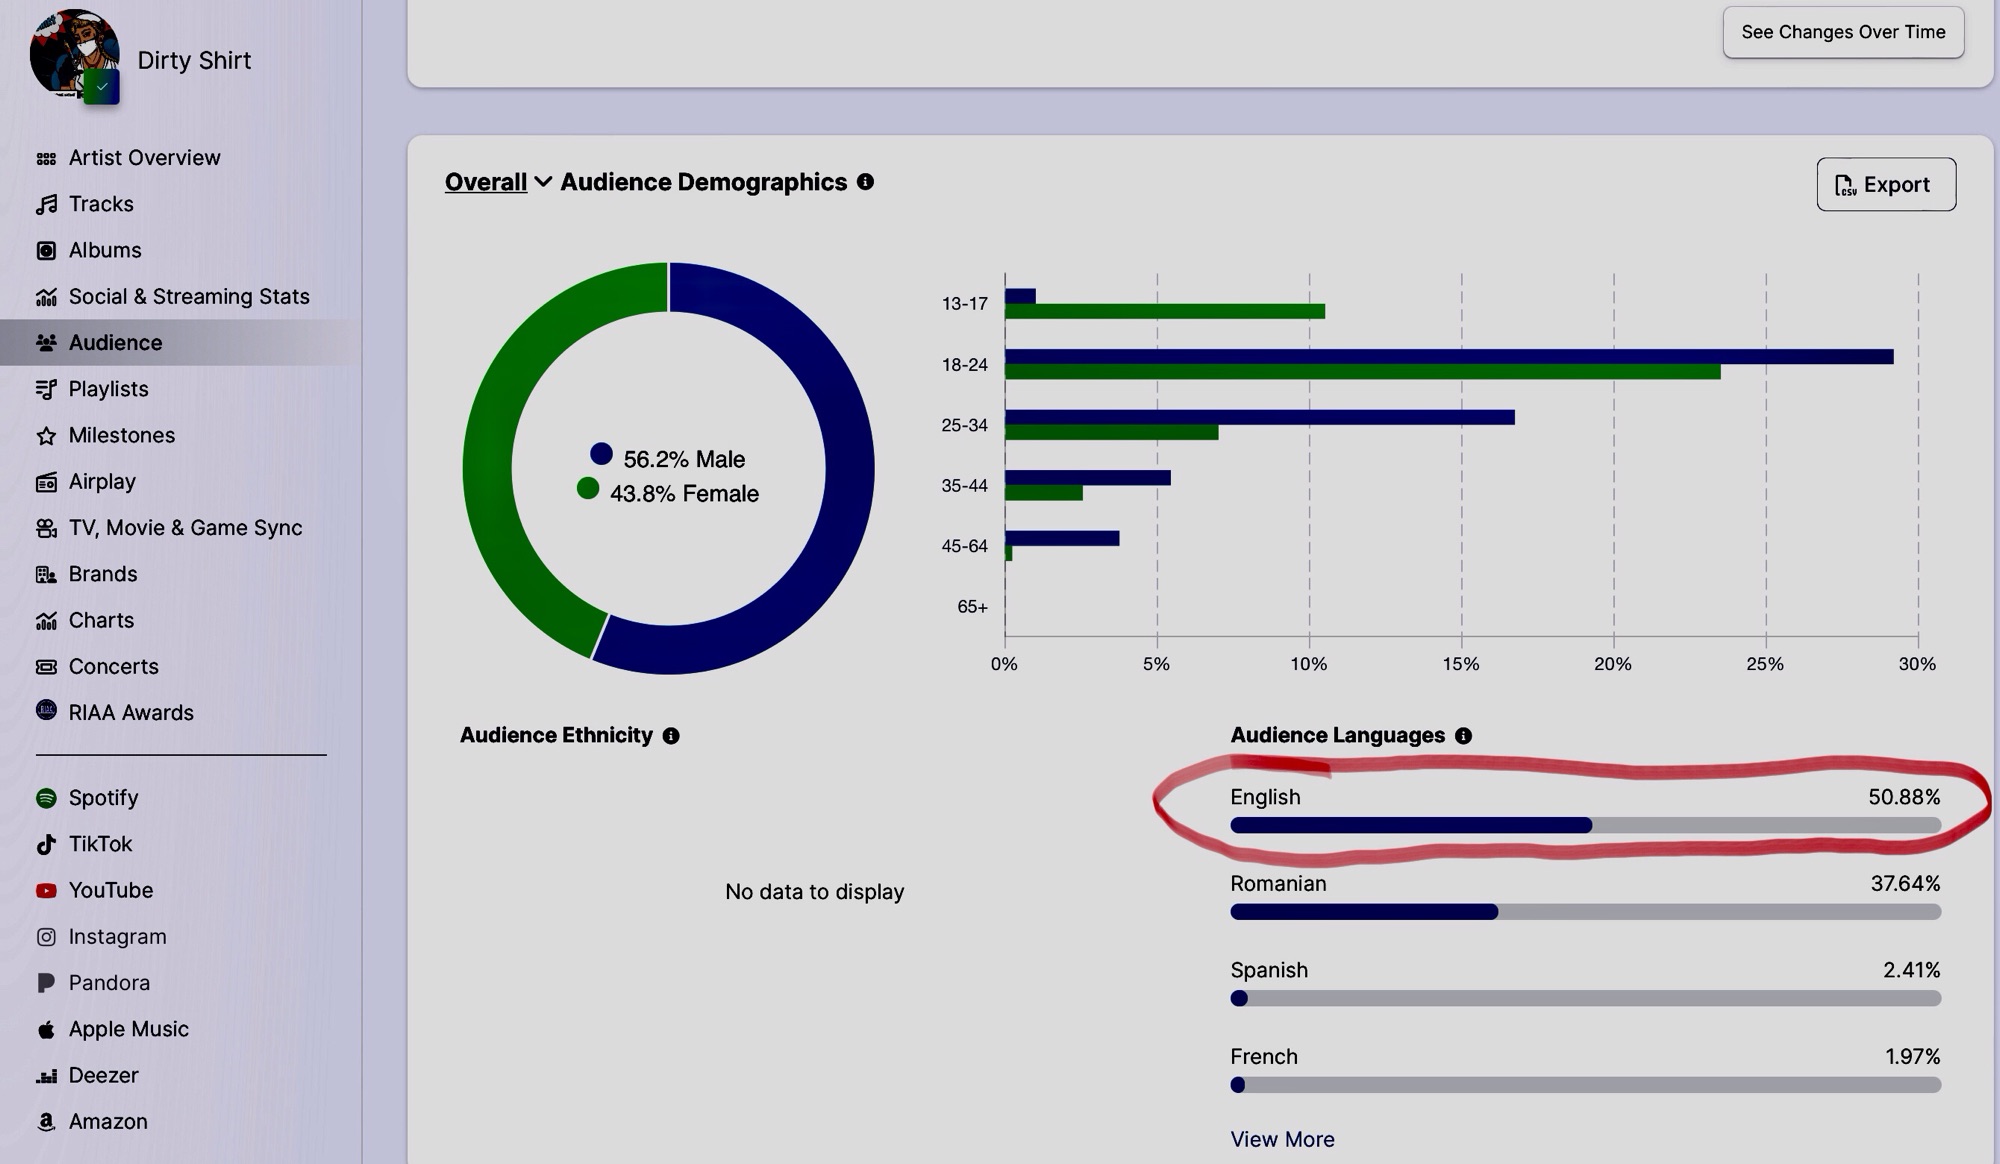Screen dimensions: 2000x1164
Task: Click See Changes Over Time button
Action: (1842, 32)
